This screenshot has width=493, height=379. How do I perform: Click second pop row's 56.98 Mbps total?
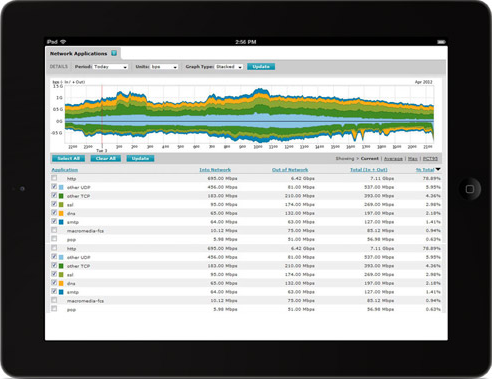click(380, 309)
